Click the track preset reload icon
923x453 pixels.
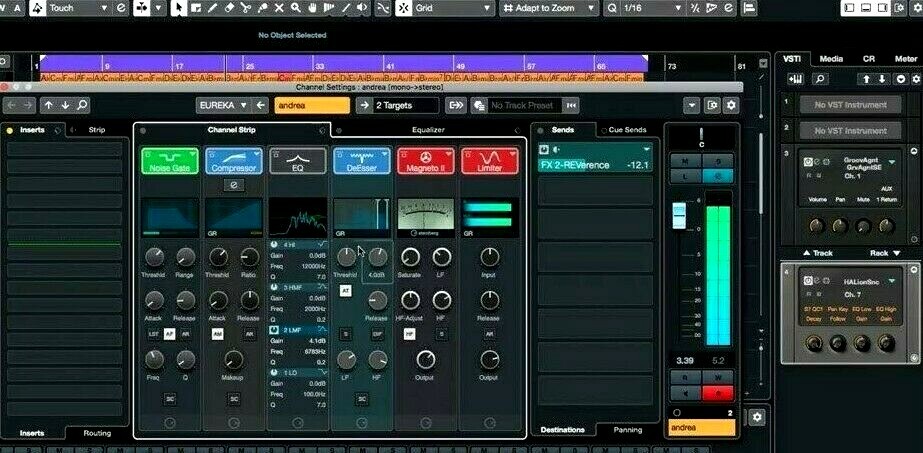click(570, 105)
